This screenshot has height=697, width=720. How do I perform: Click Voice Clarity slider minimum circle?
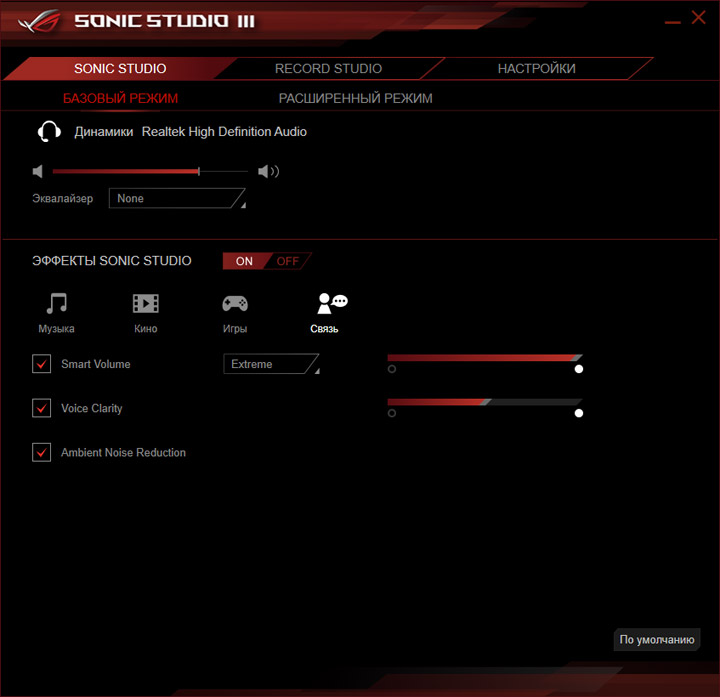click(392, 413)
